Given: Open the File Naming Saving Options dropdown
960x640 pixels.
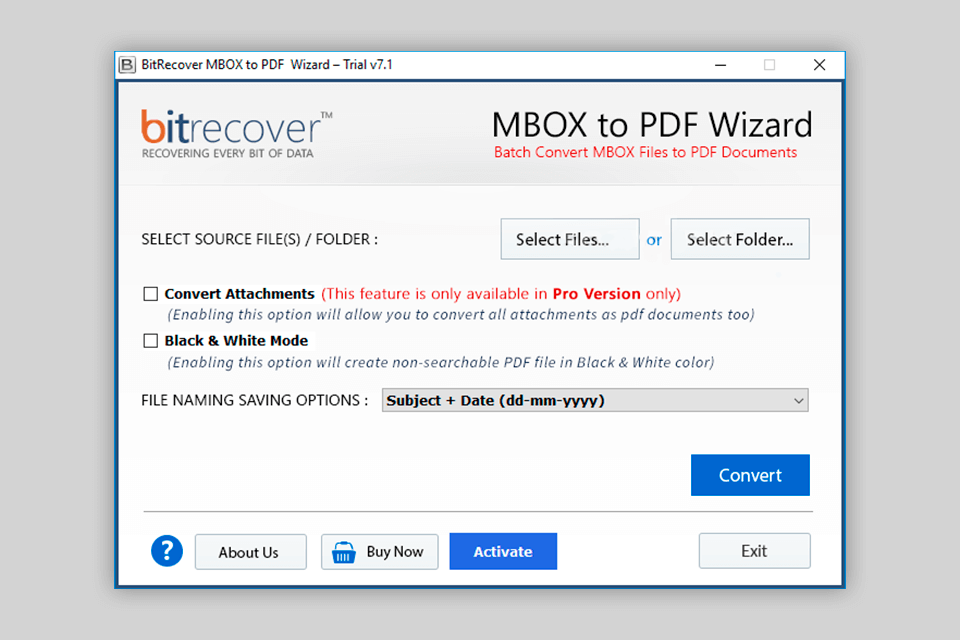Looking at the screenshot, I should pyautogui.click(x=595, y=401).
